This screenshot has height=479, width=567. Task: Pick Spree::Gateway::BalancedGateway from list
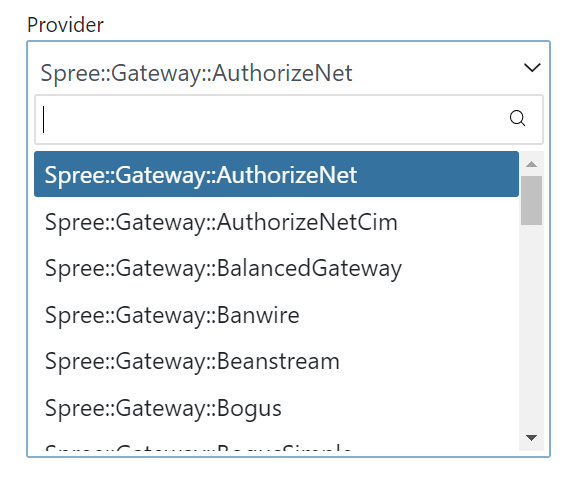tap(276, 268)
